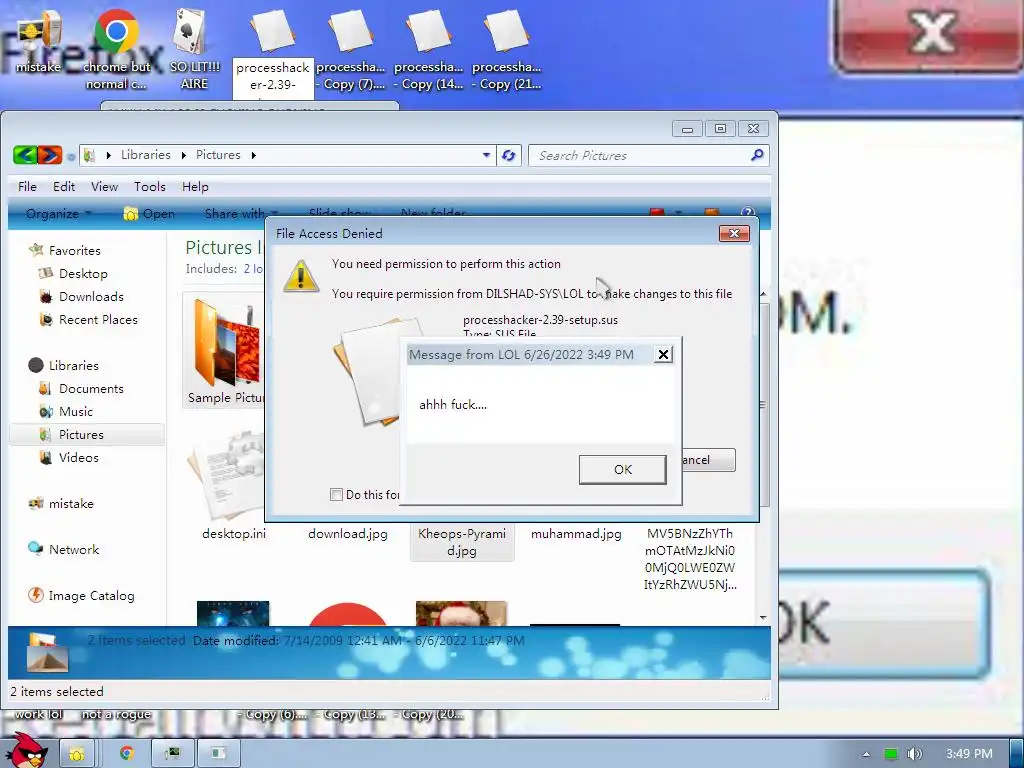Select Recent Places in sidebar
Viewport: 1024px width, 768px height.
pyautogui.click(x=97, y=319)
